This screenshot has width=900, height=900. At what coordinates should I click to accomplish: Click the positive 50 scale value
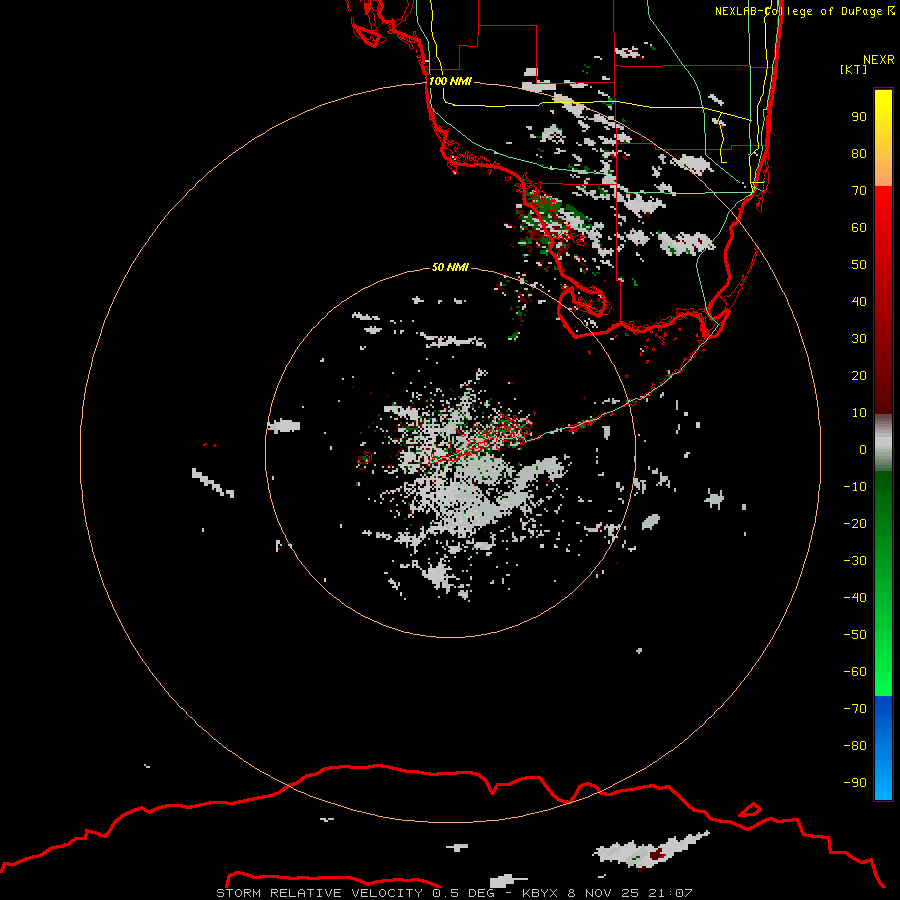[859, 265]
